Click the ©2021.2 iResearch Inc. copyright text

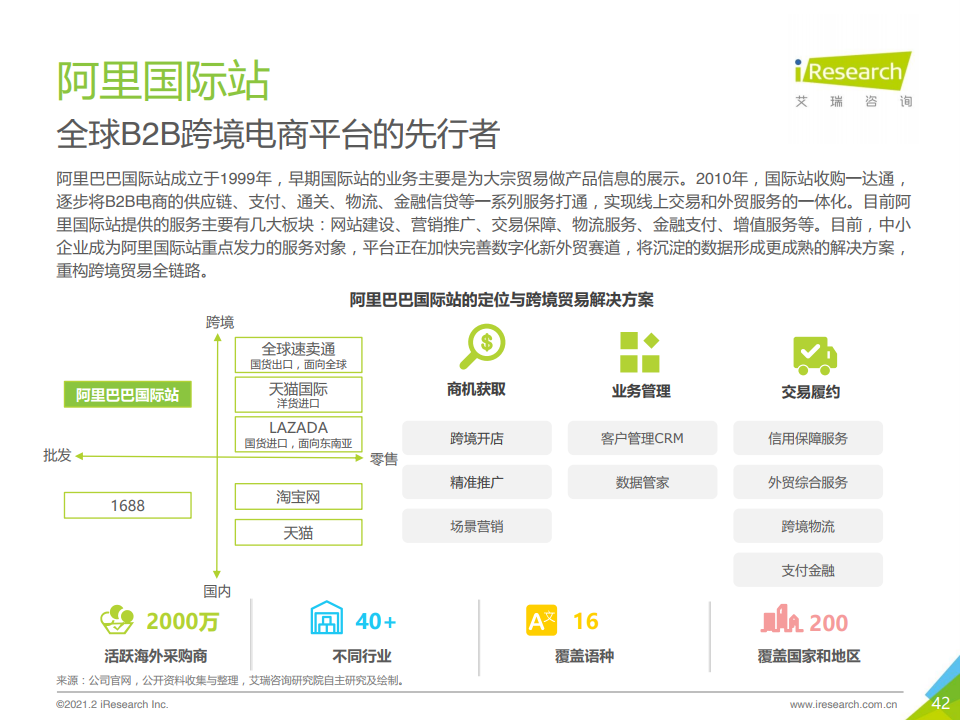click(x=112, y=705)
